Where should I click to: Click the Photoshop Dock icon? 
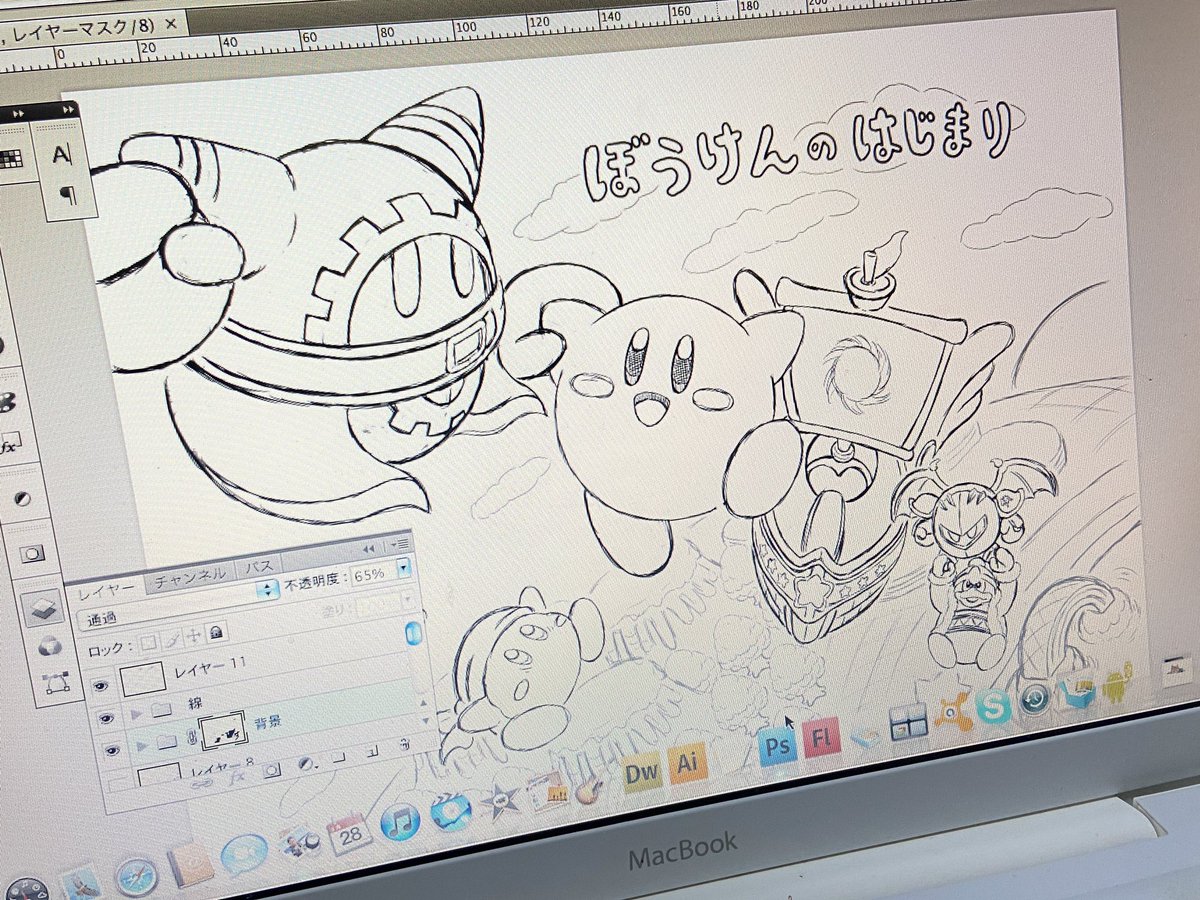click(777, 745)
